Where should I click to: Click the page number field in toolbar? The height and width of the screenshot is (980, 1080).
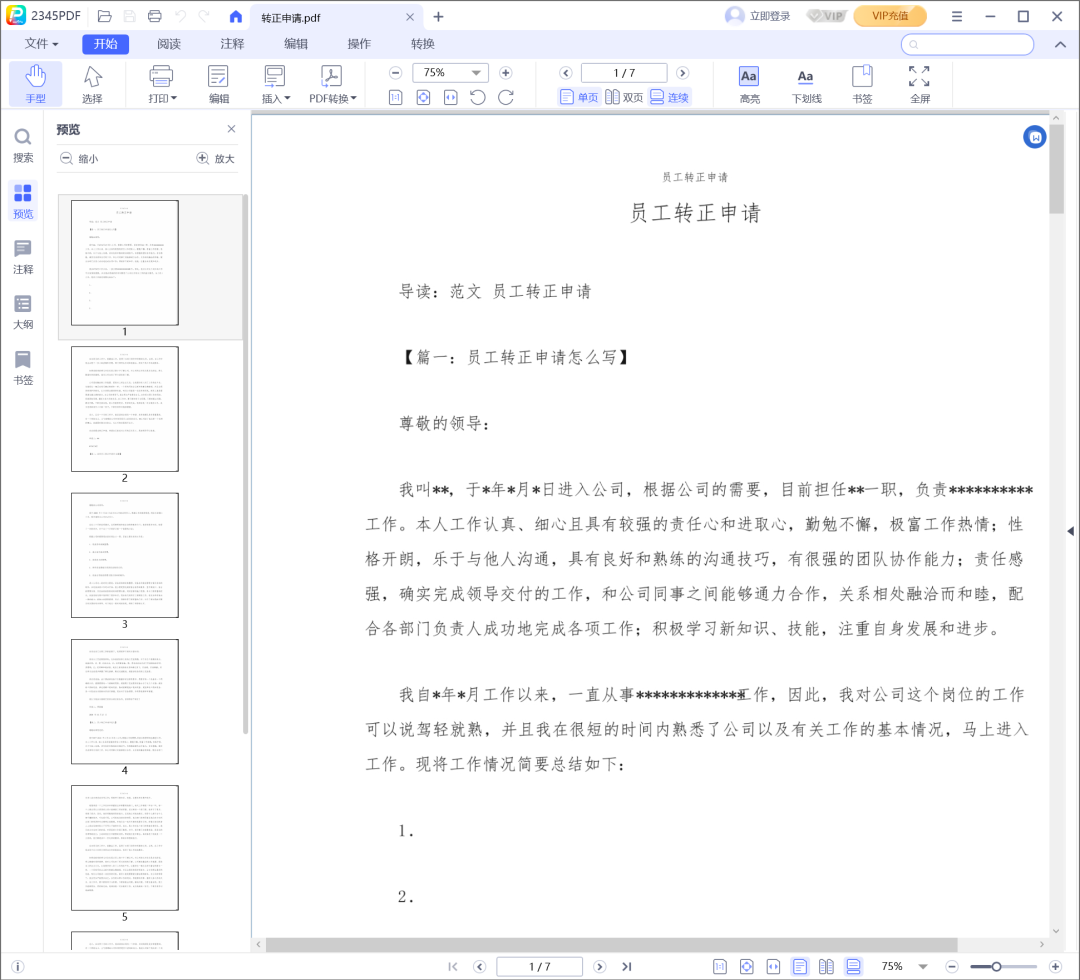pyautogui.click(x=624, y=73)
